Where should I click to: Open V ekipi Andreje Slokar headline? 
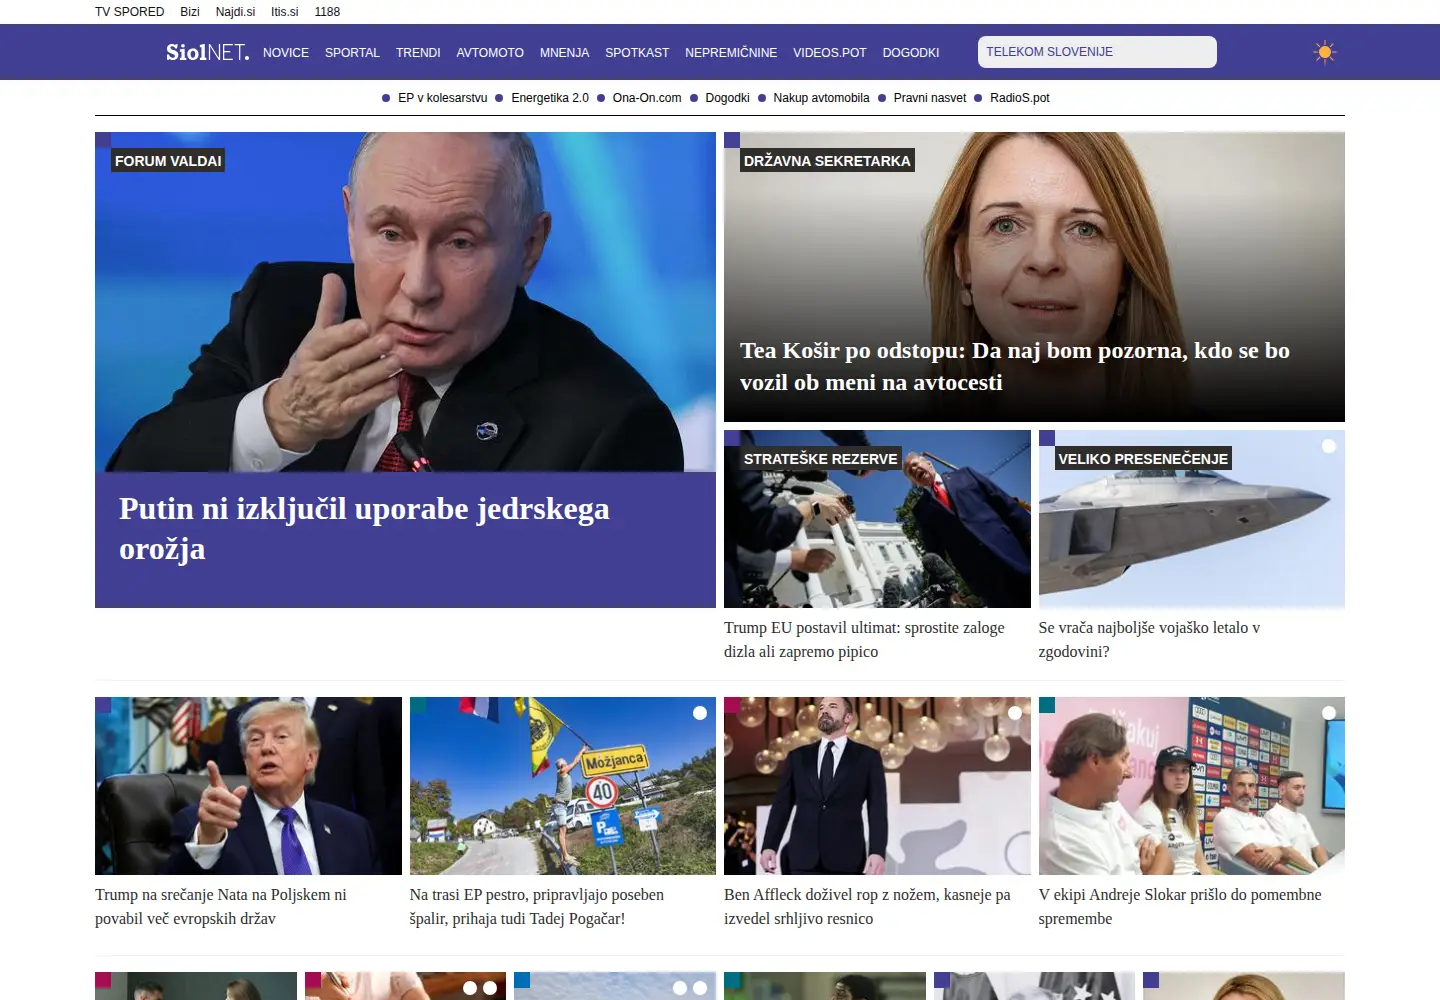click(x=1180, y=907)
